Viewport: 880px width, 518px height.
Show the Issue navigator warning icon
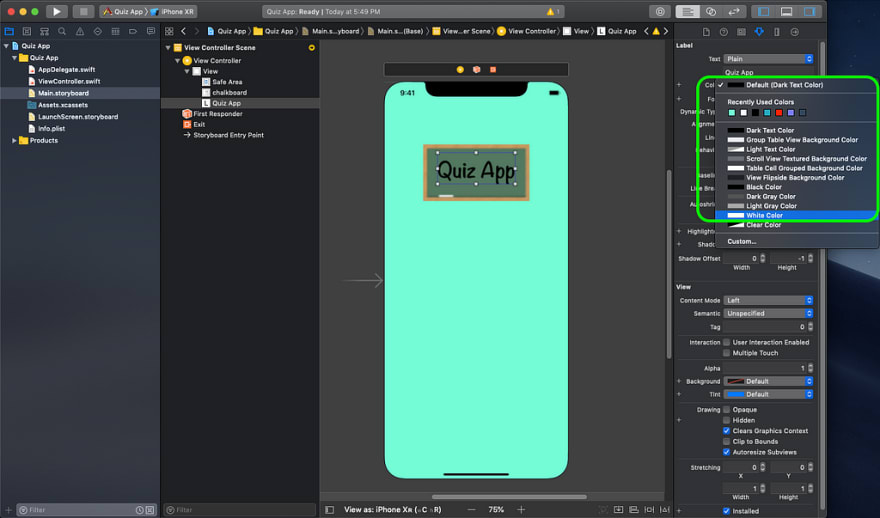(80, 31)
